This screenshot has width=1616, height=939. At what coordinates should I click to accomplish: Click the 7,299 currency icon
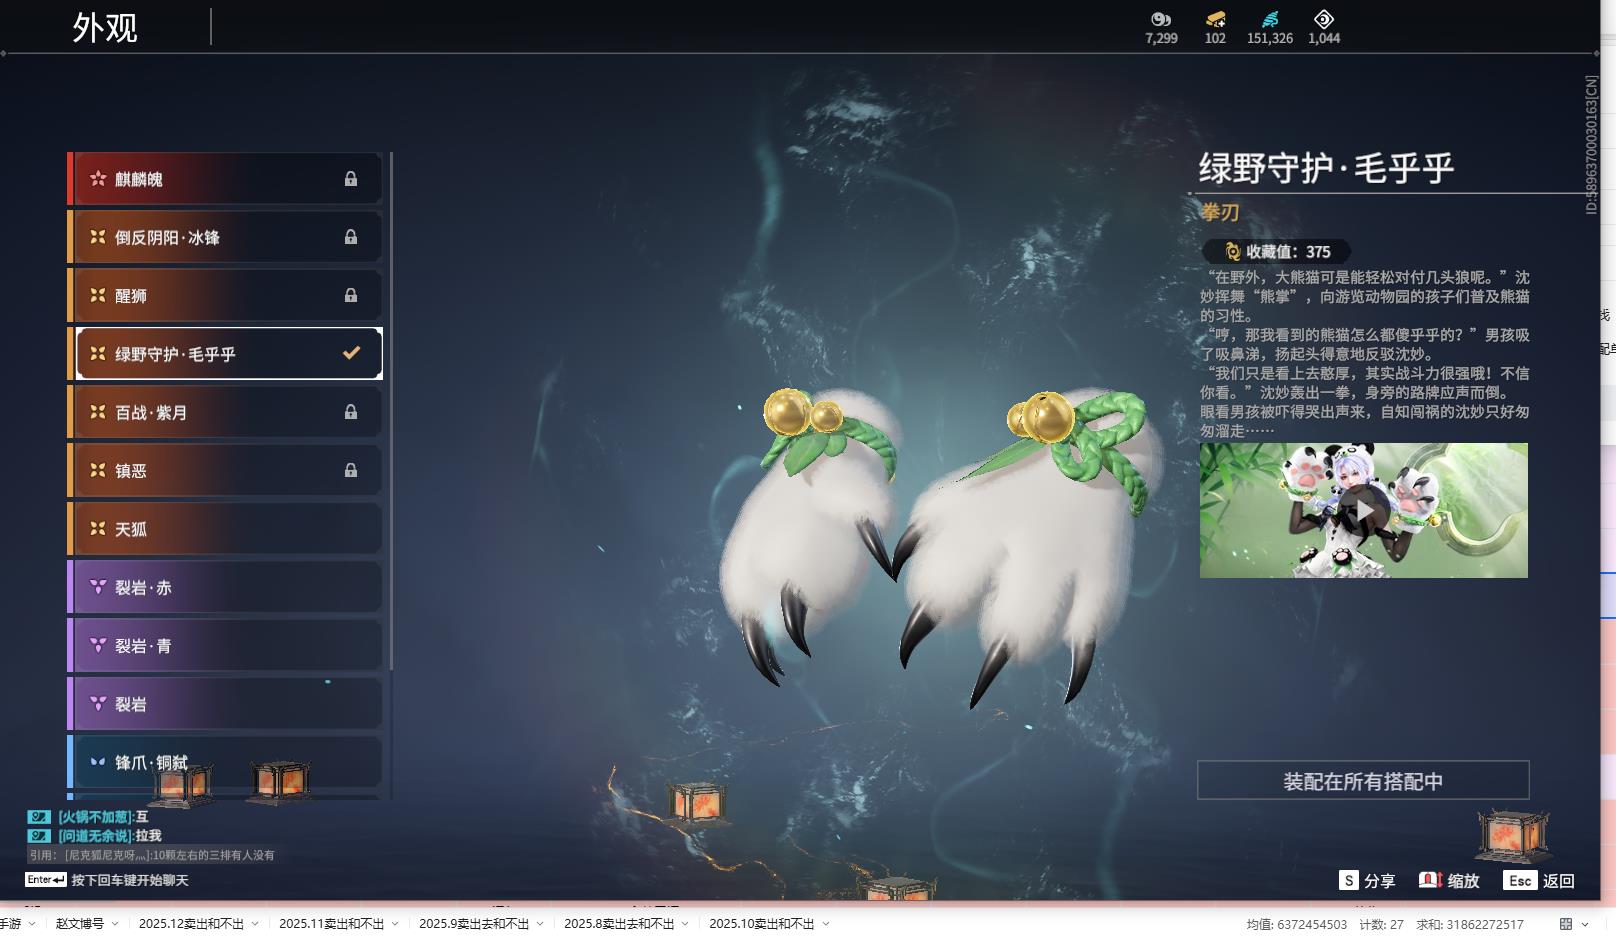[x=1161, y=19]
